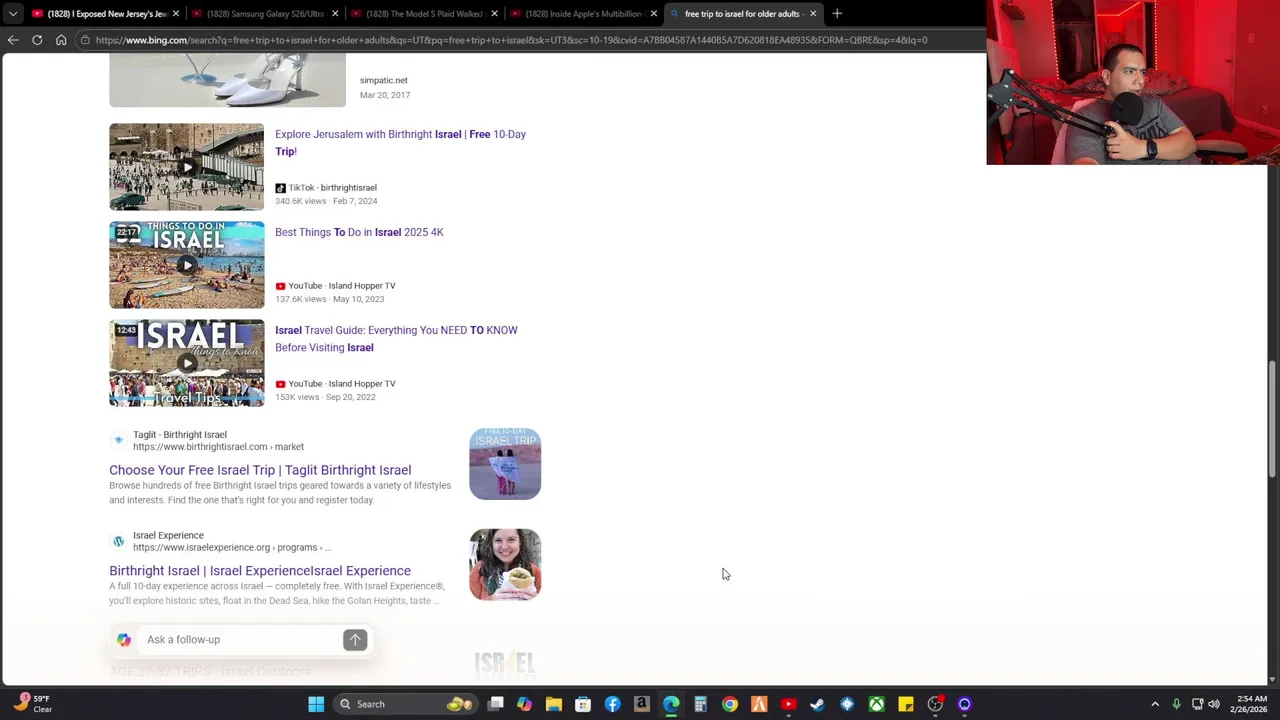The width and height of the screenshot is (1280, 720).
Task: Click the microphone tray icon
Action: click(x=1176, y=704)
